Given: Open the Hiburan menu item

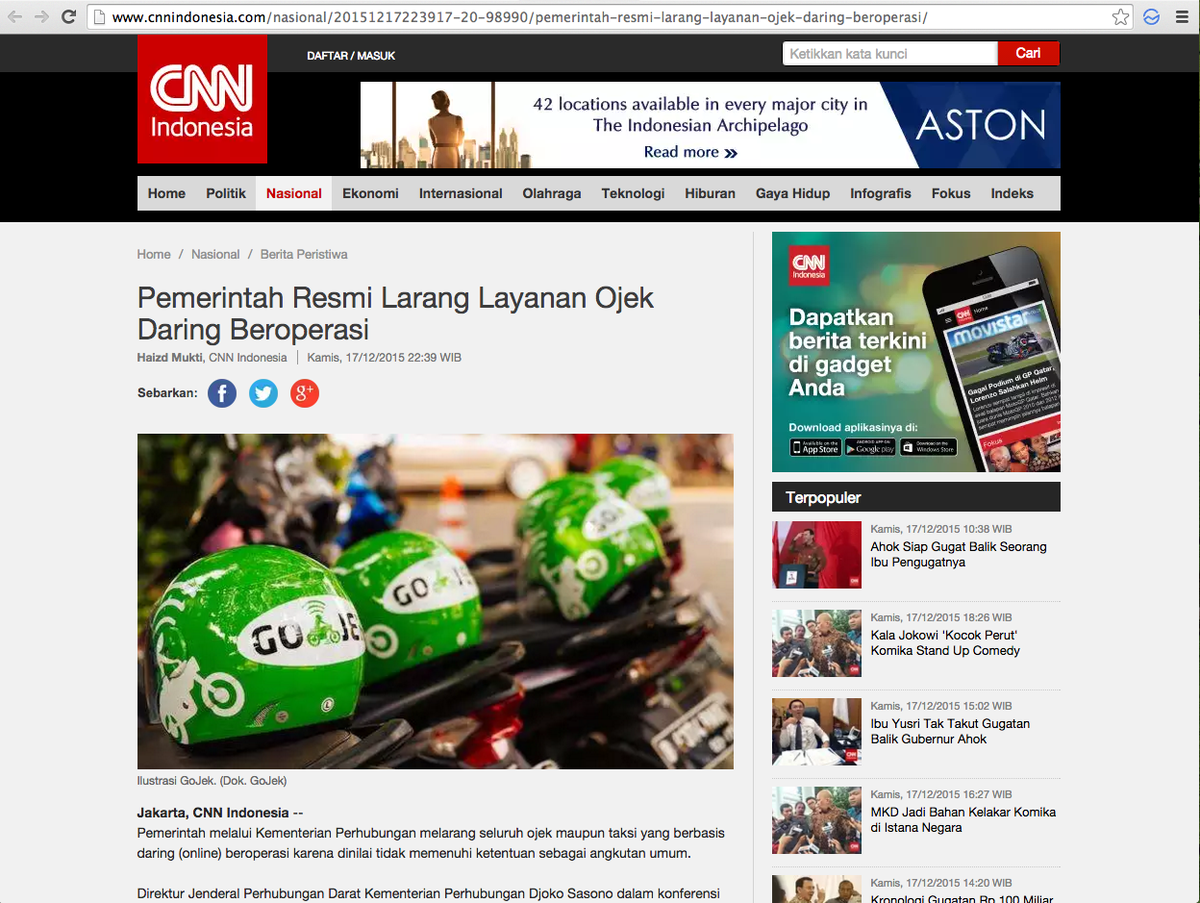Looking at the screenshot, I should tap(710, 193).
